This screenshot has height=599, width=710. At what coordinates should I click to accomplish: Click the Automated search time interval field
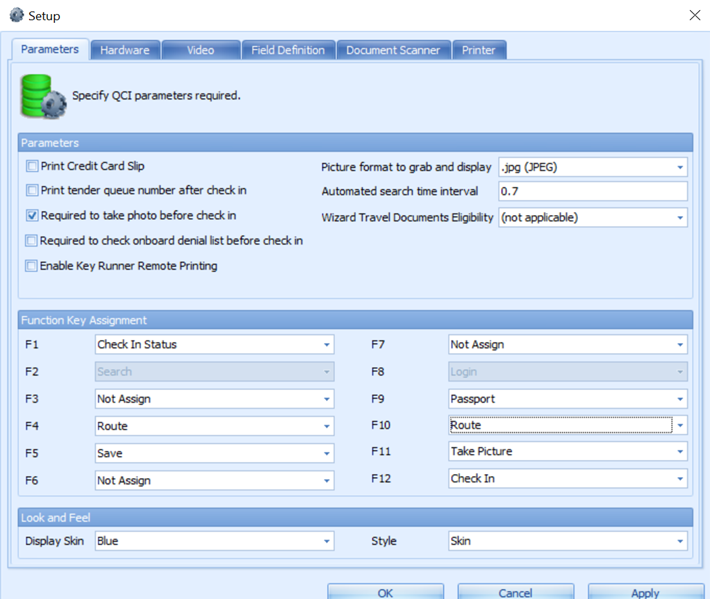[593, 191]
